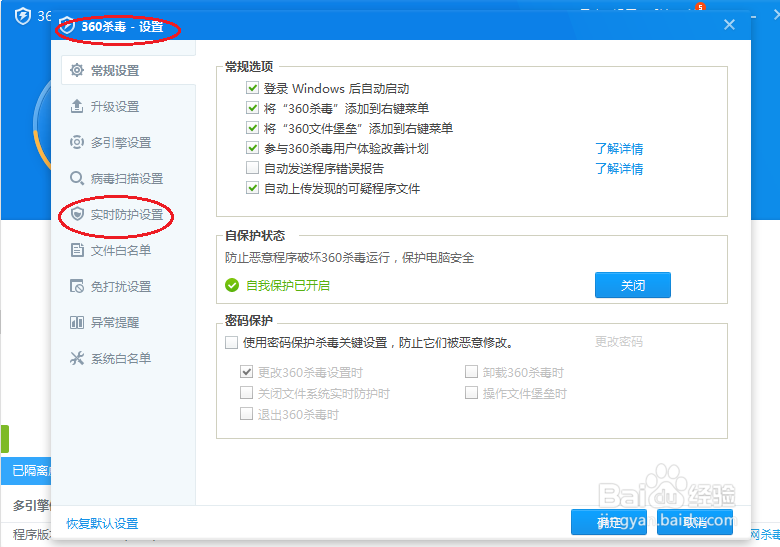This screenshot has width=780, height=547.
Task: Close the 360杀毒 settings dialog
Action: pyautogui.click(x=729, y=24)
